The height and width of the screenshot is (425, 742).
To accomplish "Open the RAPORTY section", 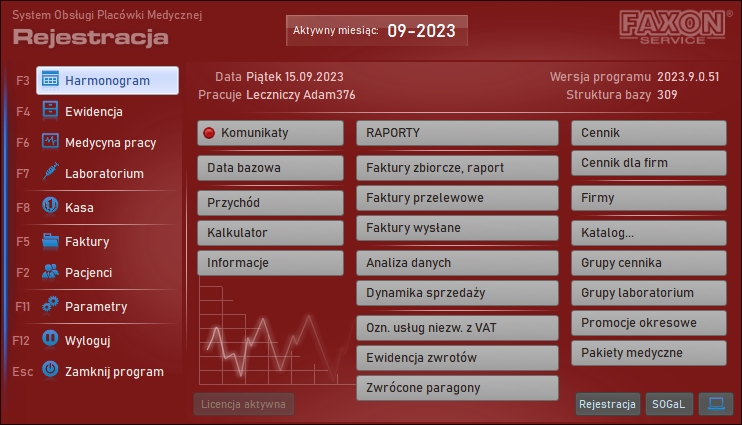I will pos(457,133).
